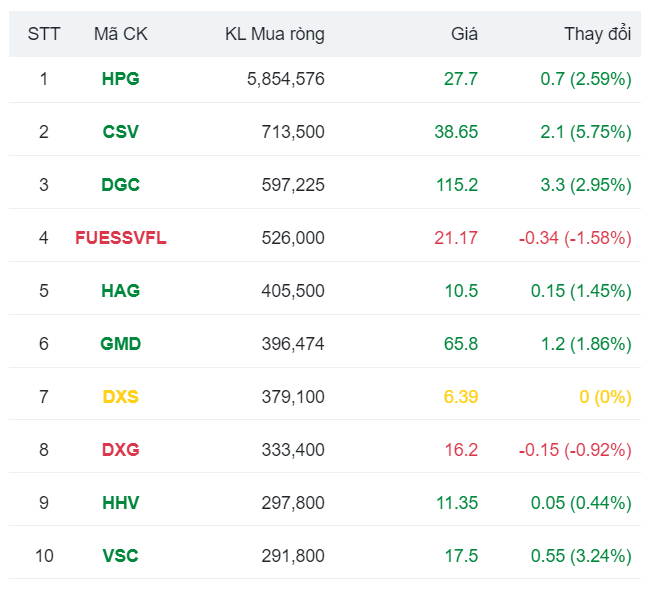Select net buy volume 379,100

point(293,397)
